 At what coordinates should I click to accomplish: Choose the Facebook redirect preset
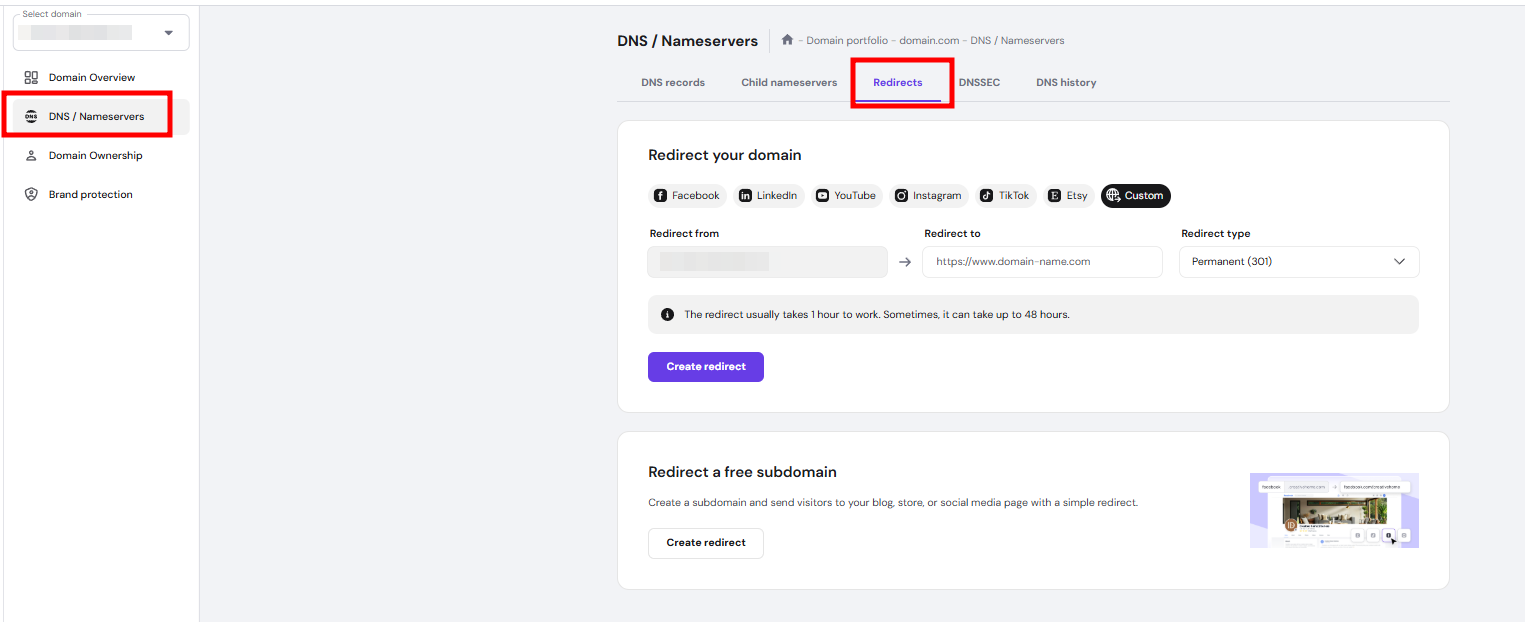(686, 195)
